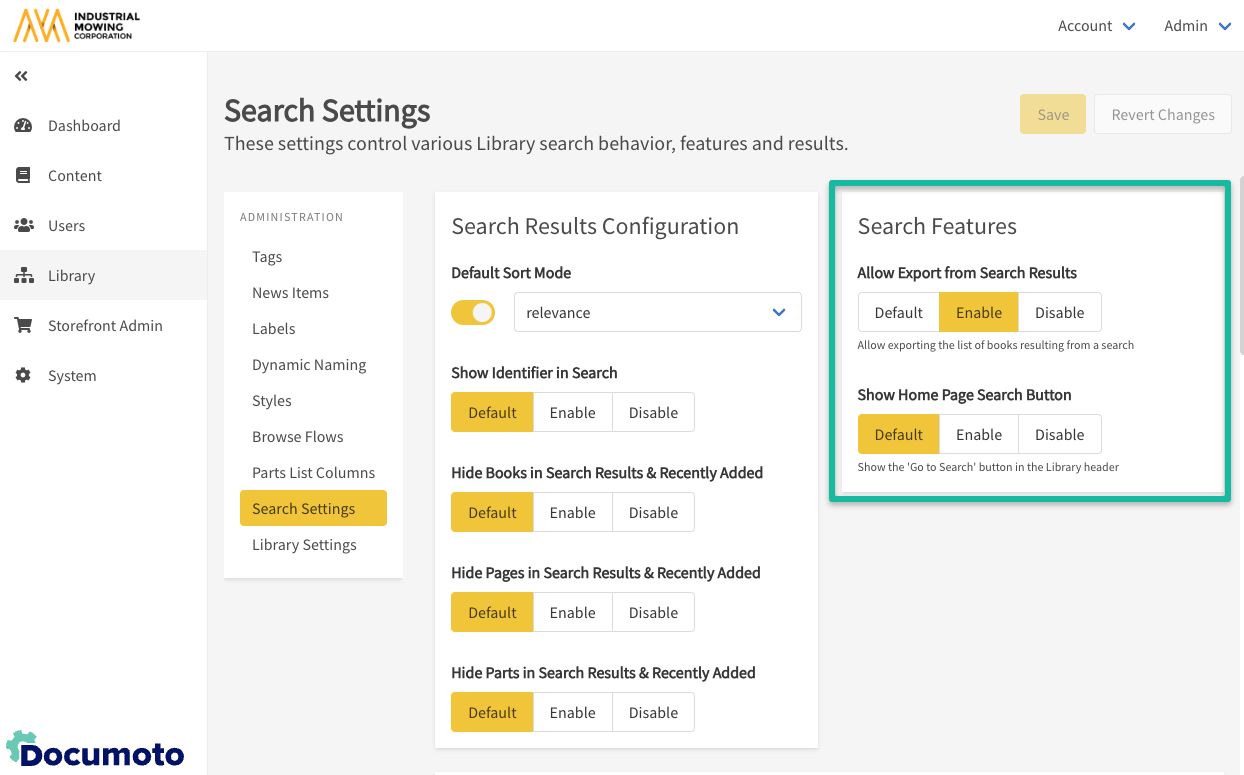Go to Library Settings page
1244x775 pixels.
[x=304, y=545]
